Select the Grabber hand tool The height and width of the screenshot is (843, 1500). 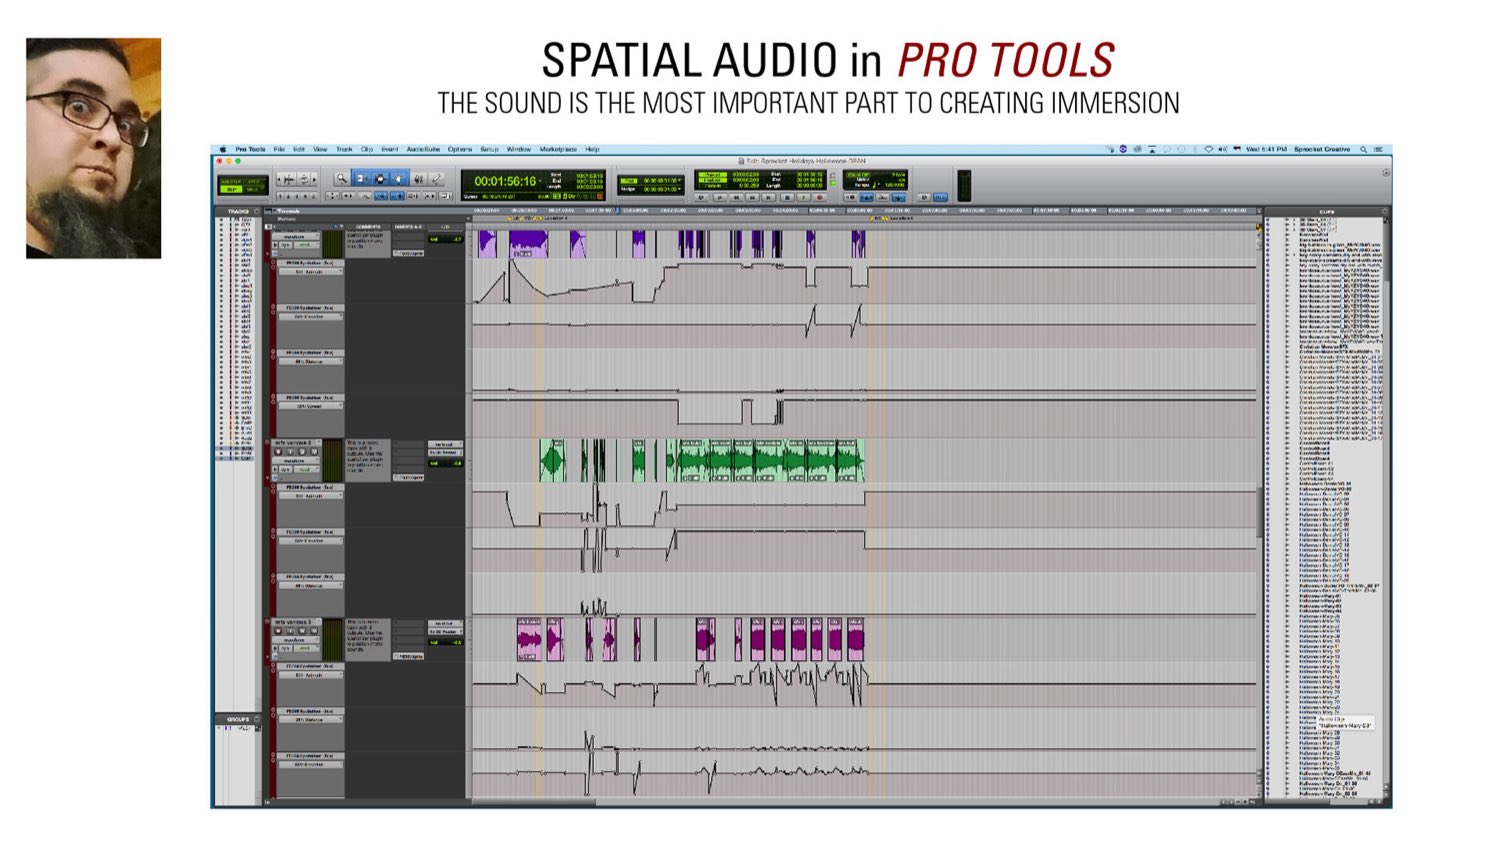(x=398, y=178)
